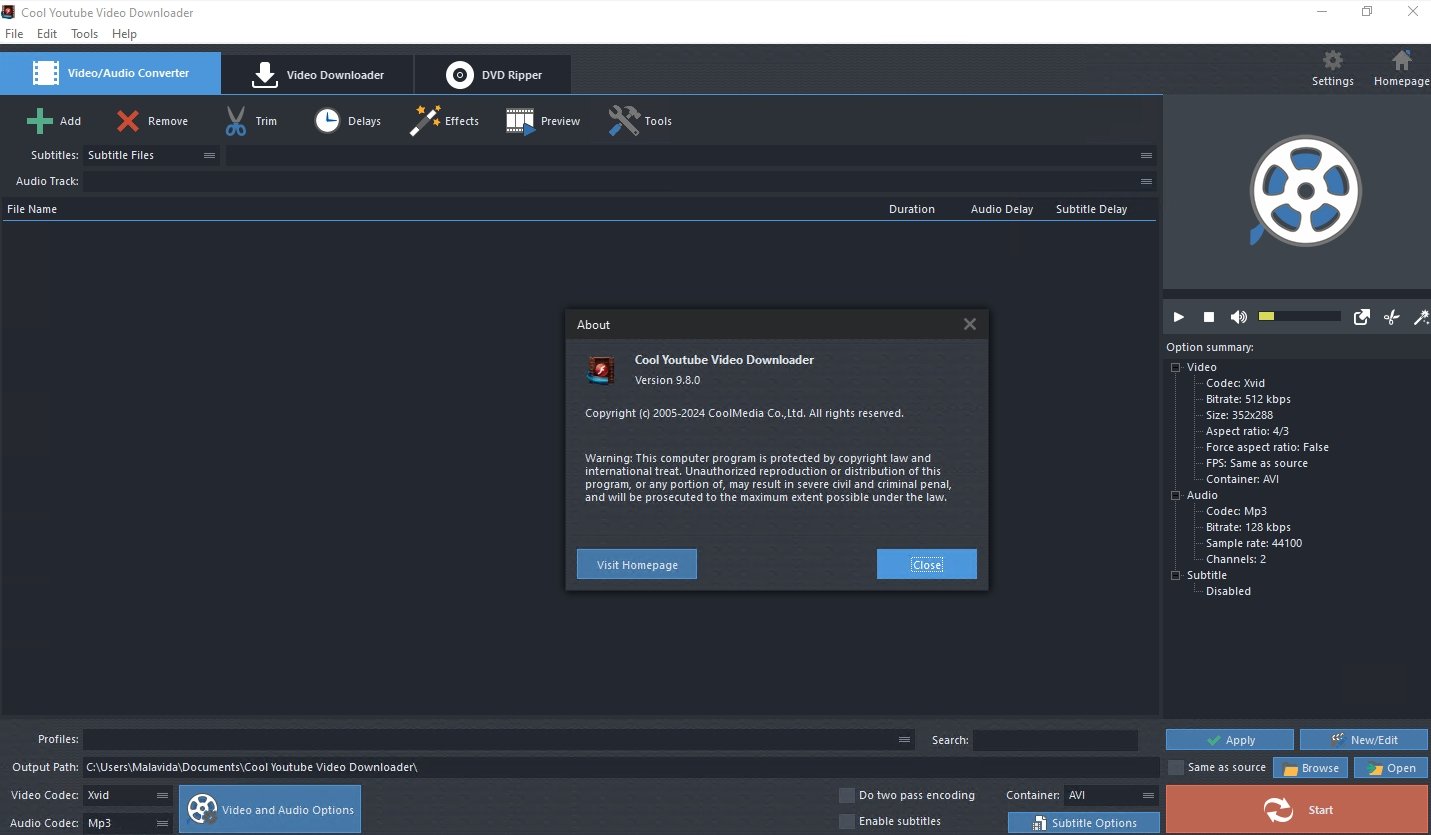
Task: Collapse the Subtitle tree node
Action: (x=1176, y=575)
